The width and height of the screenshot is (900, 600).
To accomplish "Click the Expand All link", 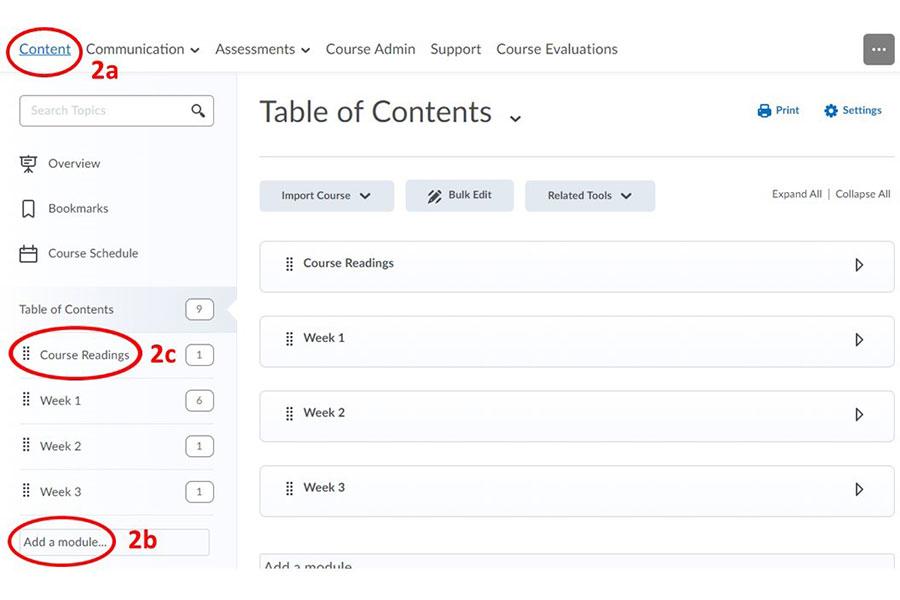I will coord(796,194).
